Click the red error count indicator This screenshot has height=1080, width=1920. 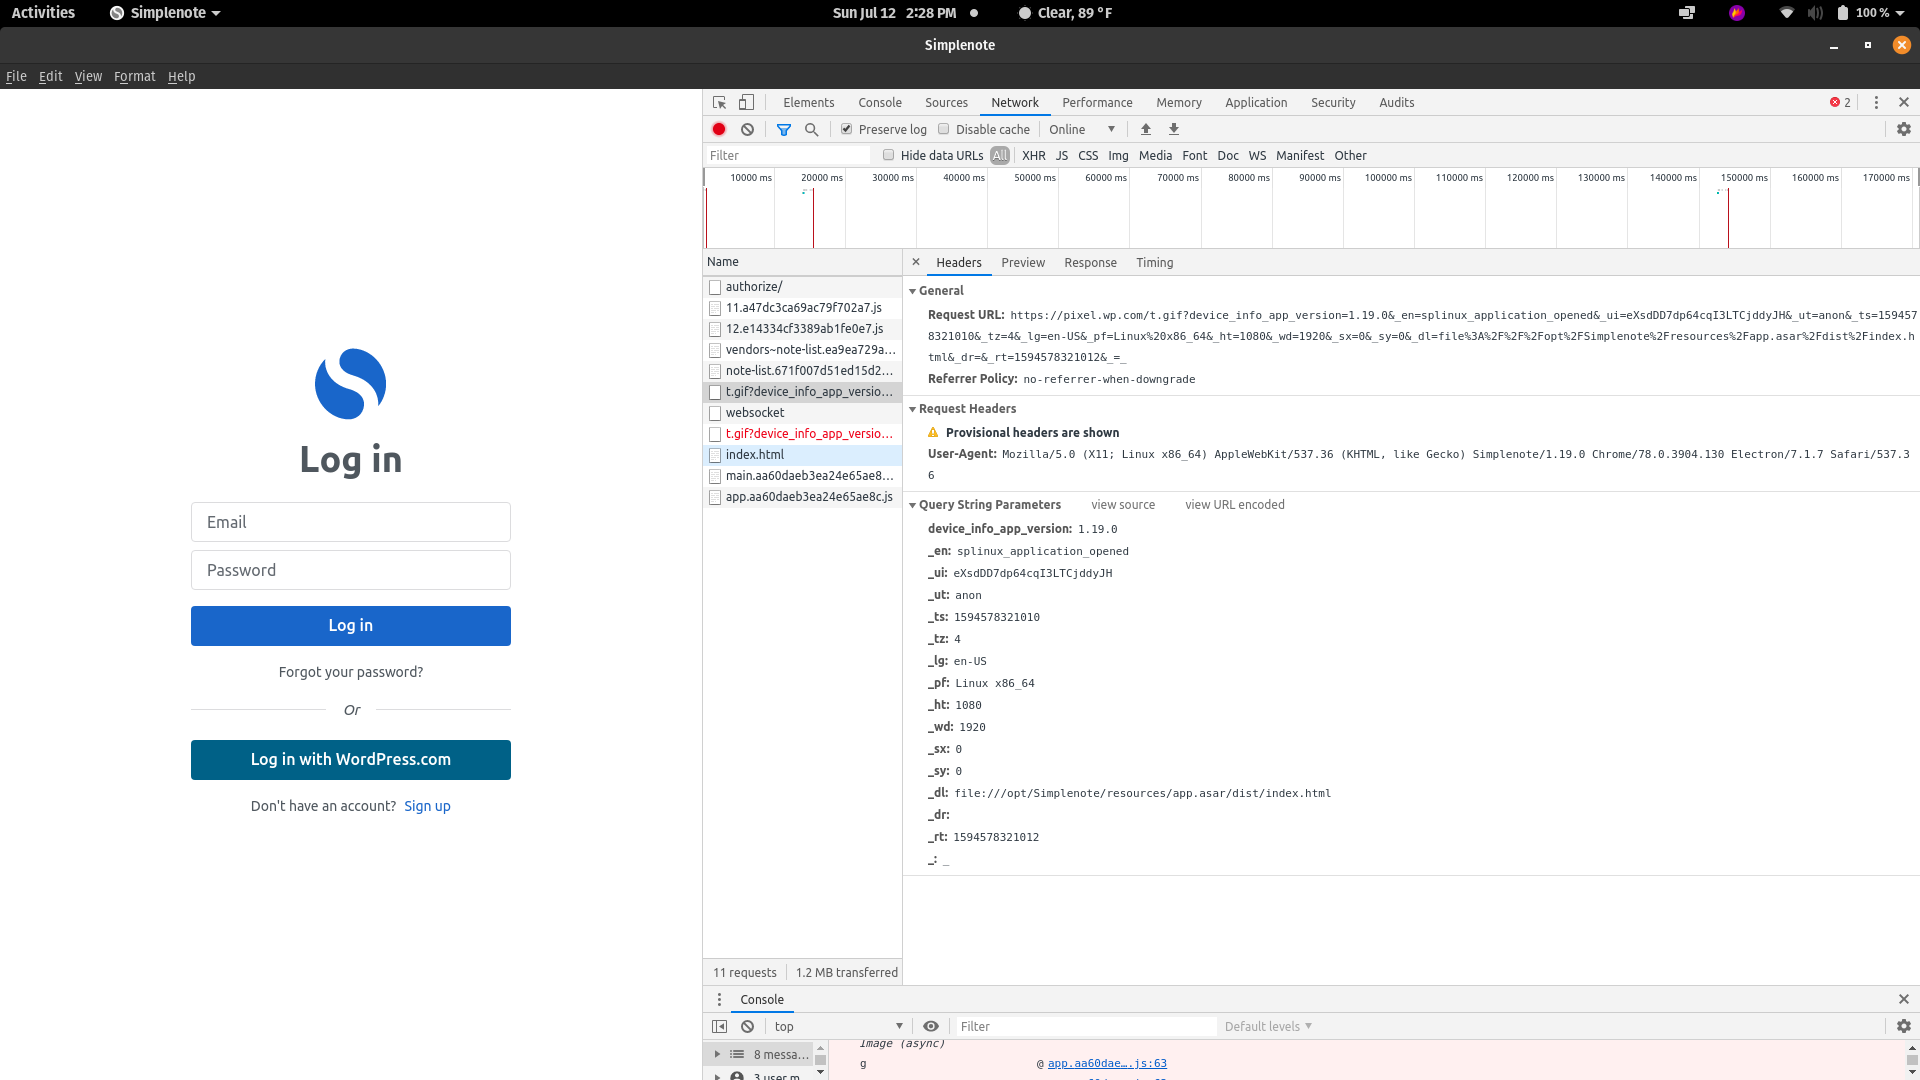point(1840,102)
